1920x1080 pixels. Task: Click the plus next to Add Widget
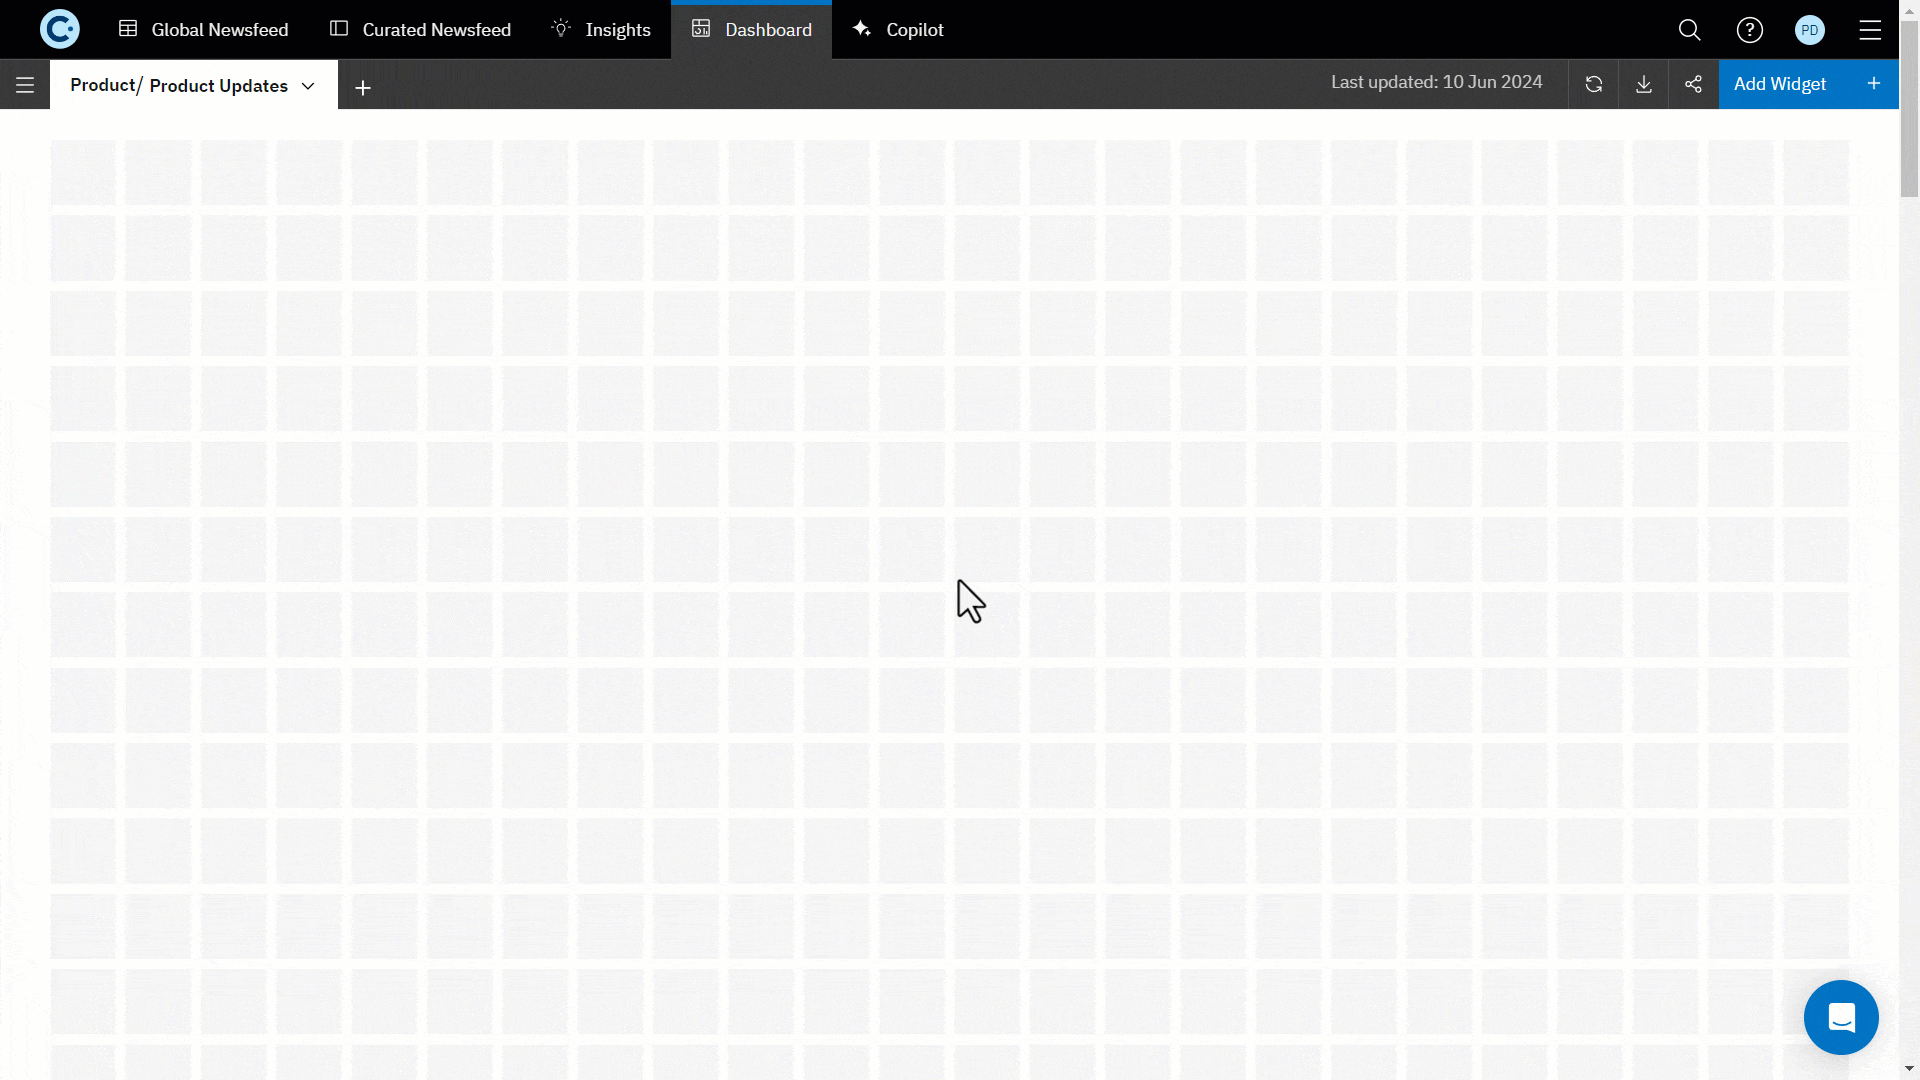pyautogui.click(x=1874, y=83)
